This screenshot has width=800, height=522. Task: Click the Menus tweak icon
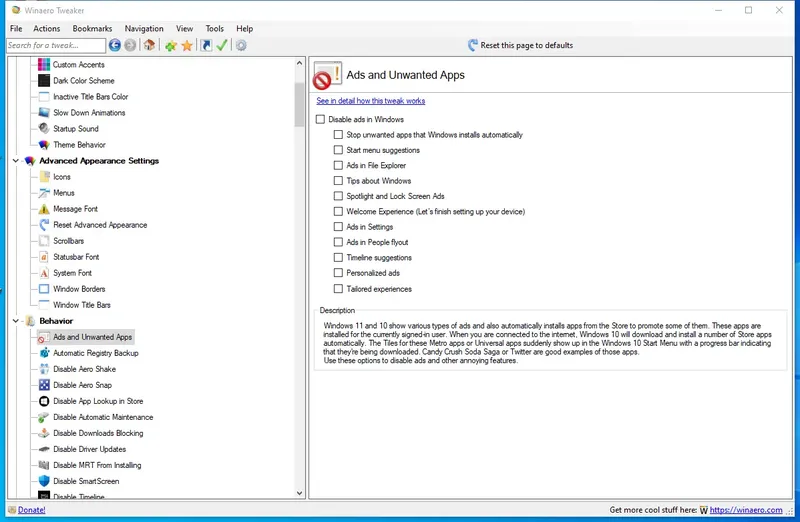(x=44, y=192)
